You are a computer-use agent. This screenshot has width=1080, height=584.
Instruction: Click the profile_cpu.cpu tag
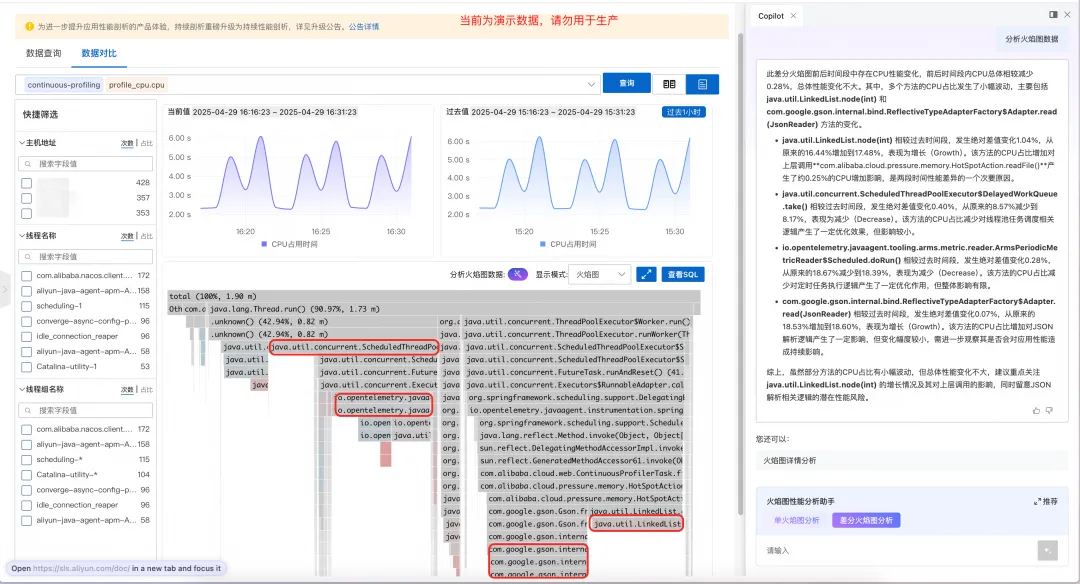tap(136, 85)
